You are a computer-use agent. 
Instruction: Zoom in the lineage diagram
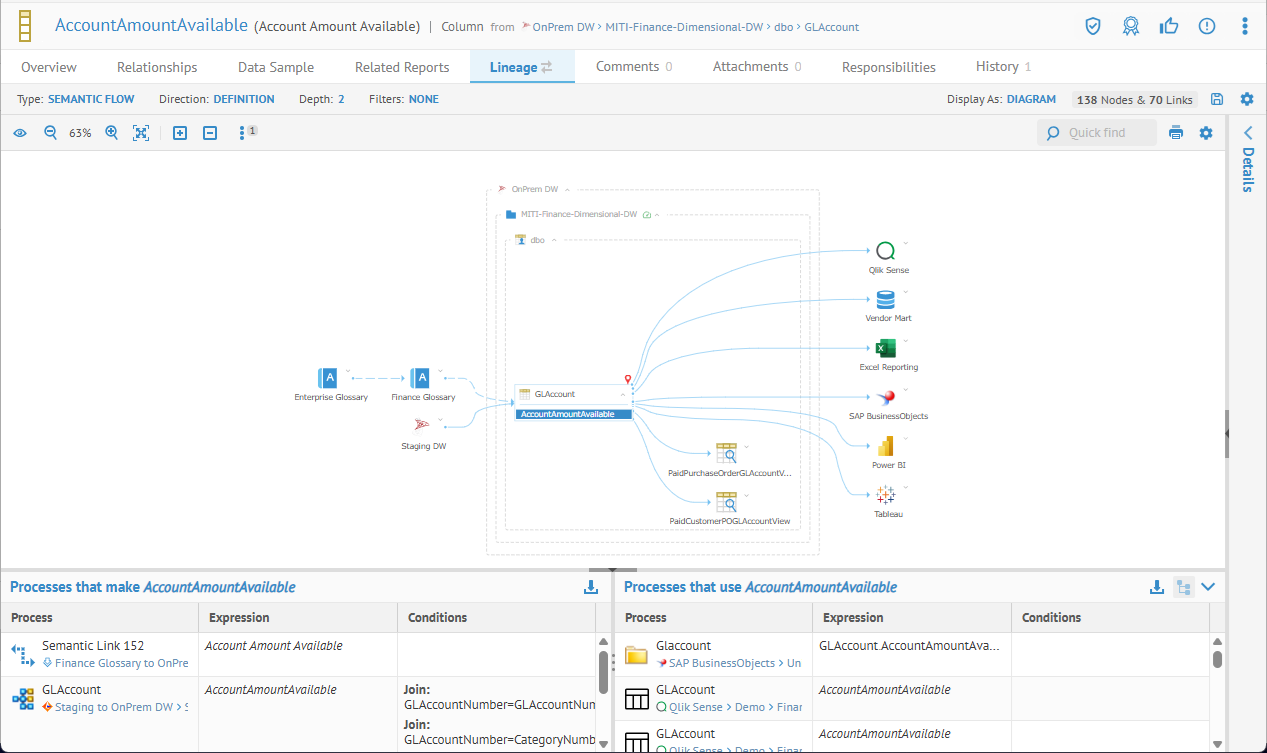click(x=111, y=133)
